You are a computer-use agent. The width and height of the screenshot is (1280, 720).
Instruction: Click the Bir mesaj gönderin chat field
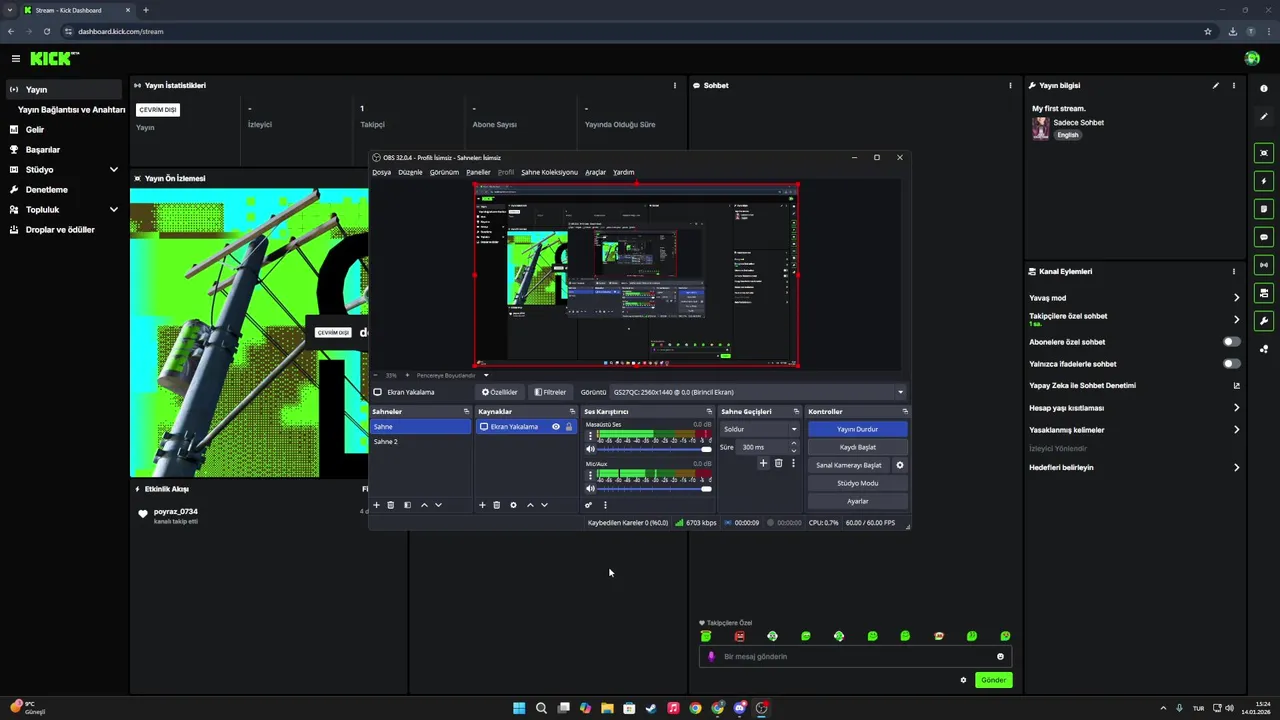(x=855, y=657)
